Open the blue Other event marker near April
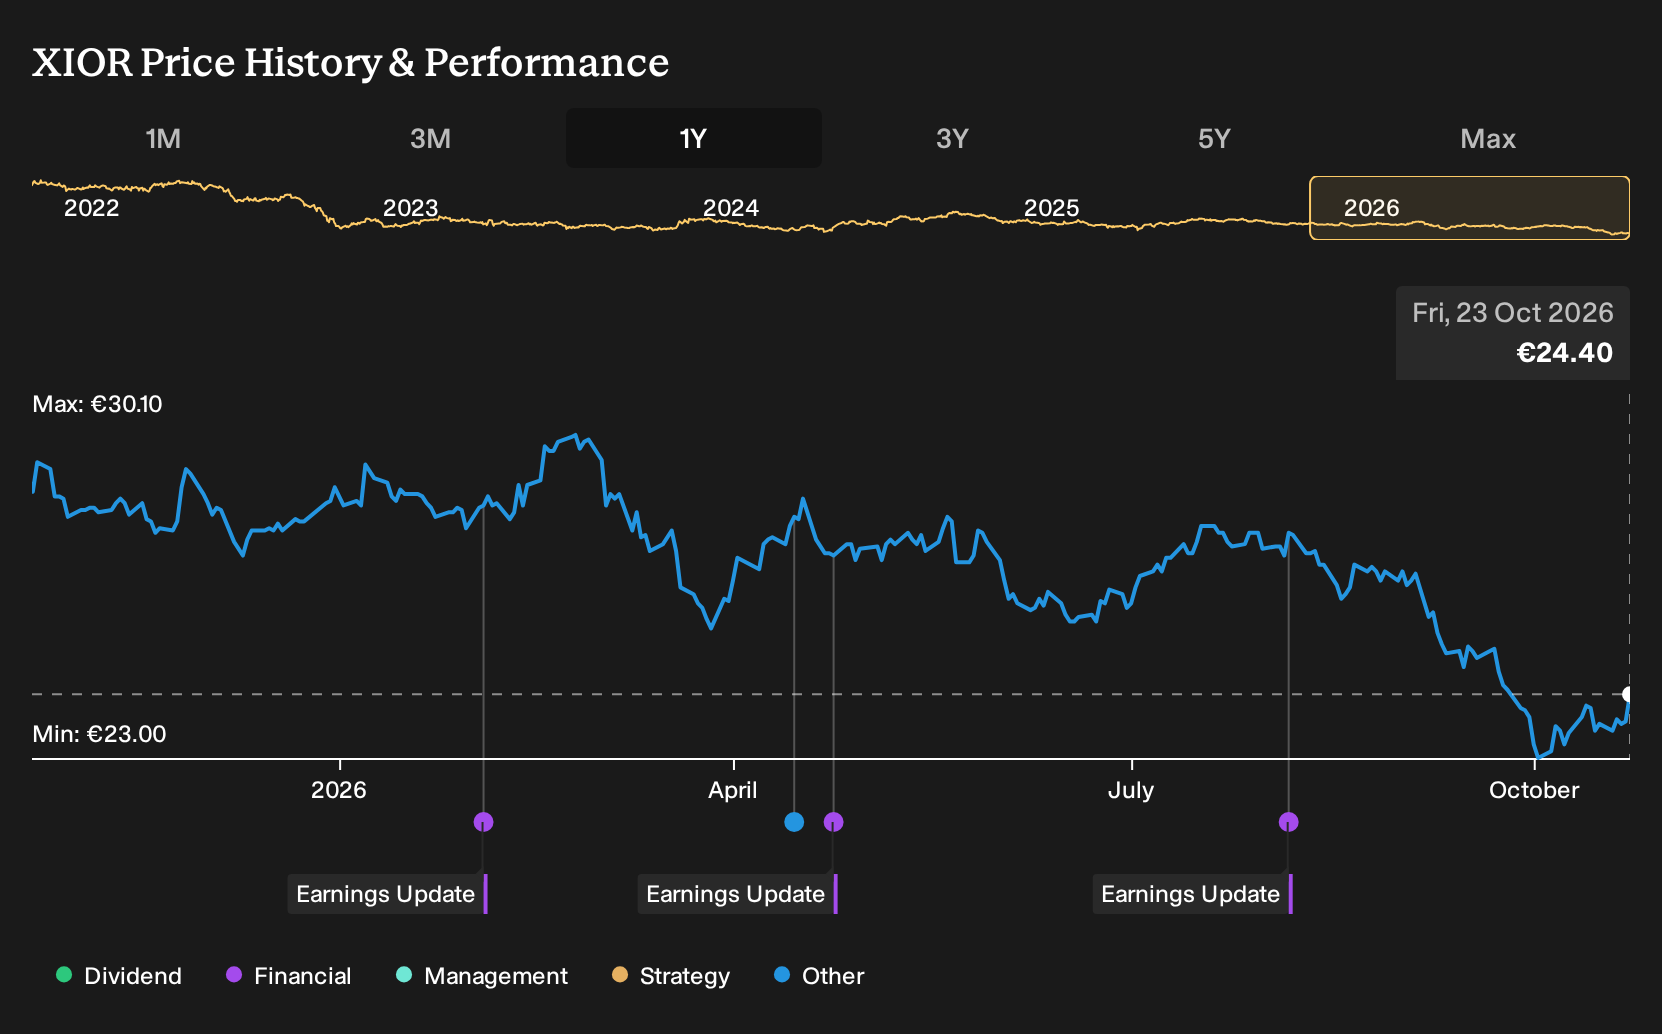Viewport: 1662px width, 1034px height. click(794, 822)
